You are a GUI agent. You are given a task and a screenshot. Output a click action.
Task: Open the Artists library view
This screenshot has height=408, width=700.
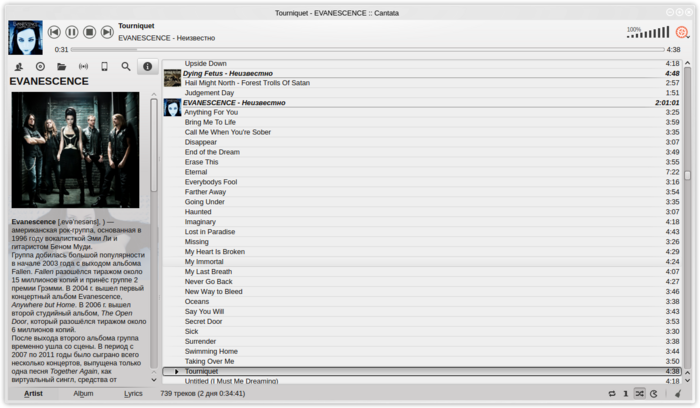19,67
